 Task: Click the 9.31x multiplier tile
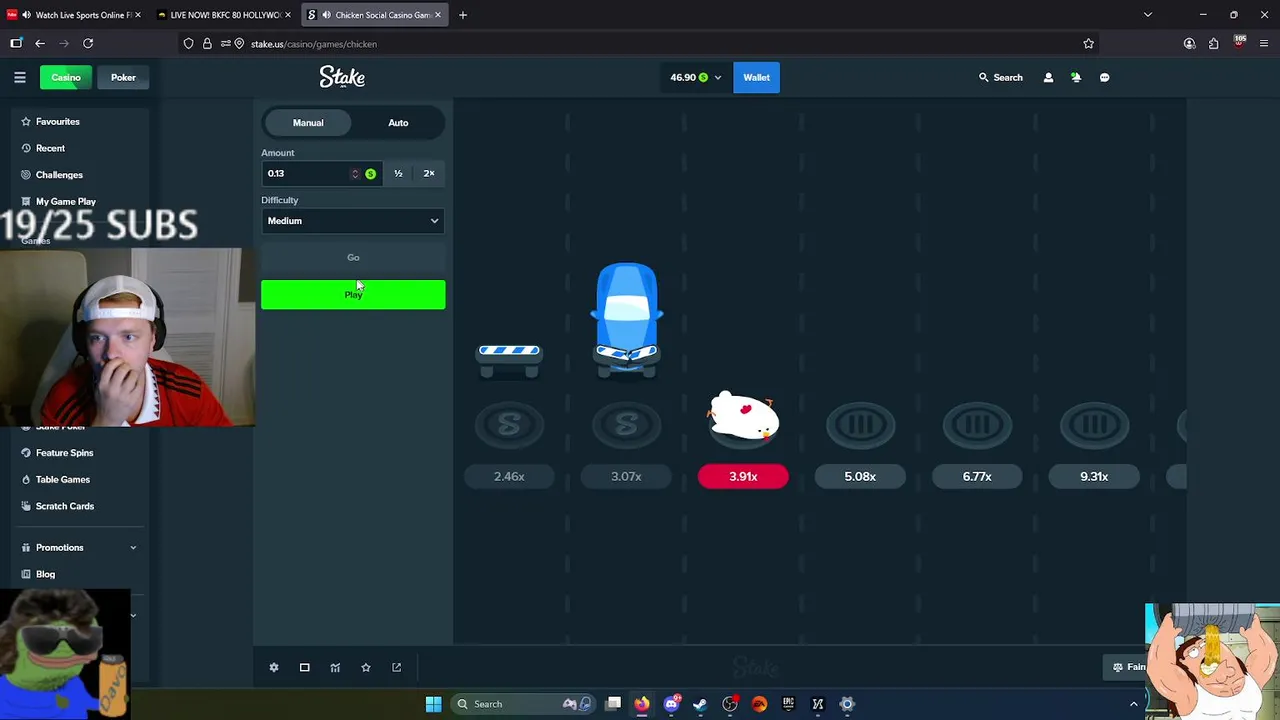click(x=1094, y=476)
